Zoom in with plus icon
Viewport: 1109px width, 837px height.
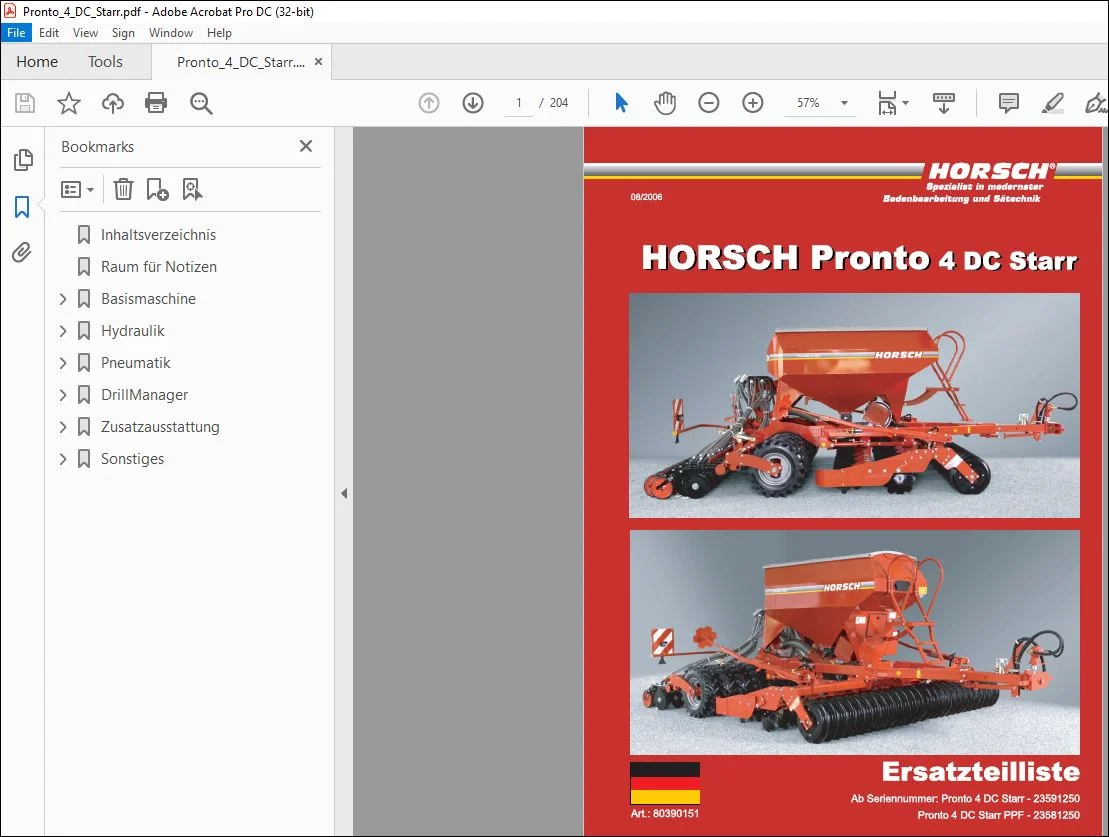[753, 103]
